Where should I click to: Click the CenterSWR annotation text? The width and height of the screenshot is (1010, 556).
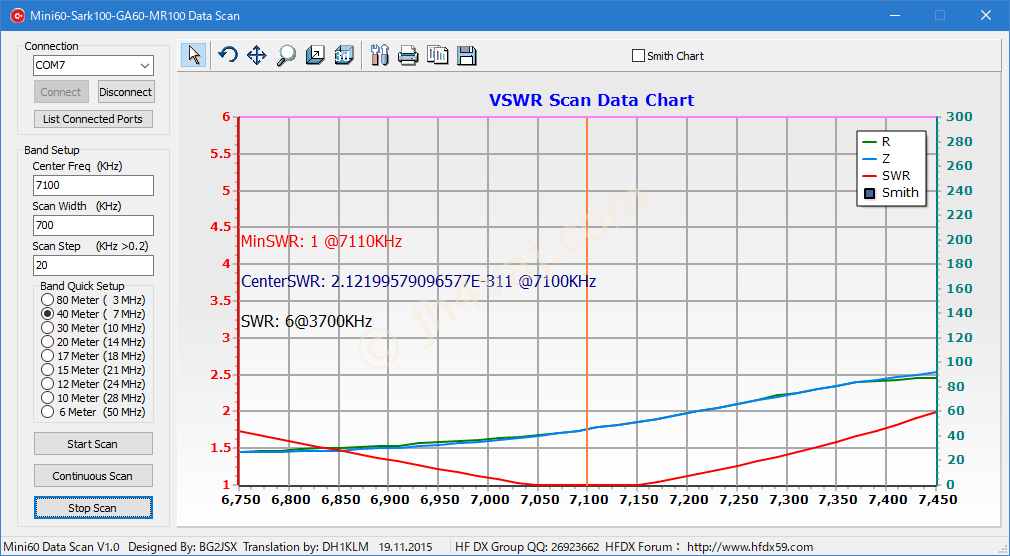419,282
